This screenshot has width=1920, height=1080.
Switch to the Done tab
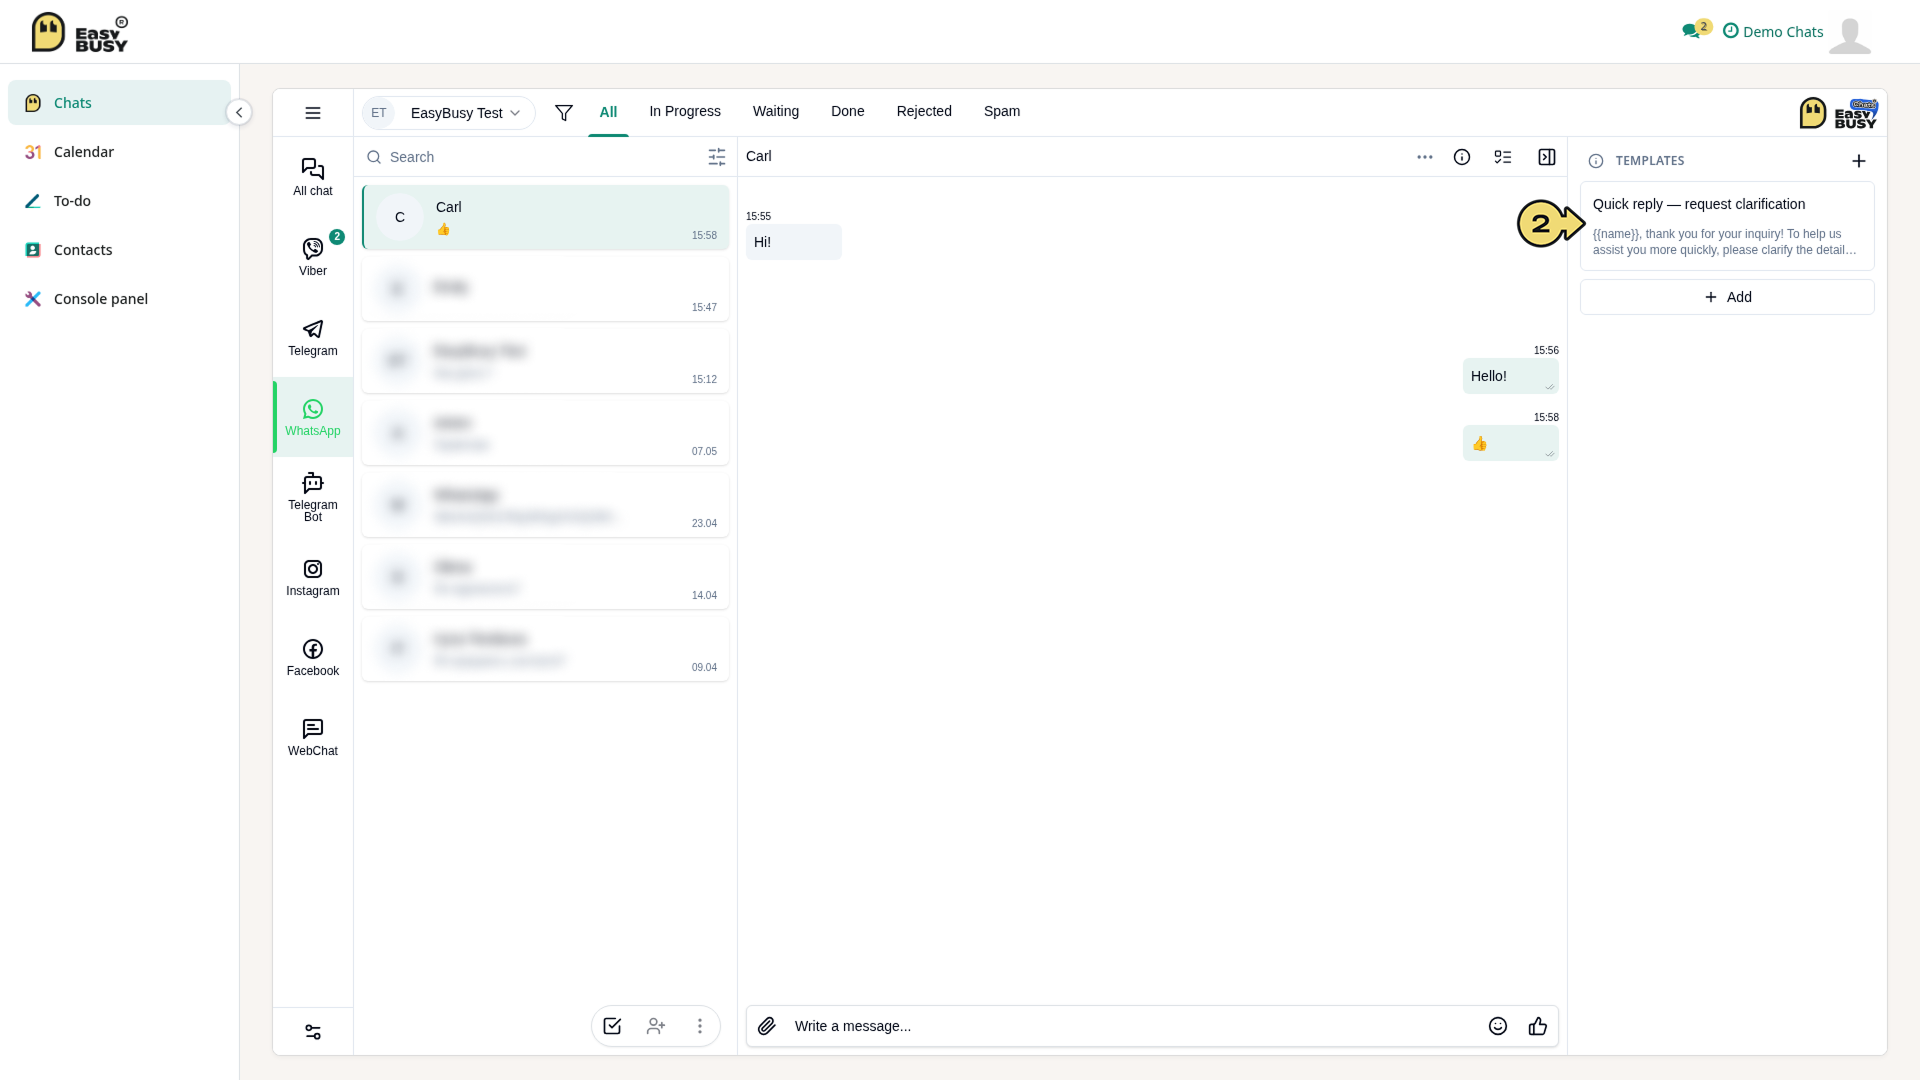(848, 111)
